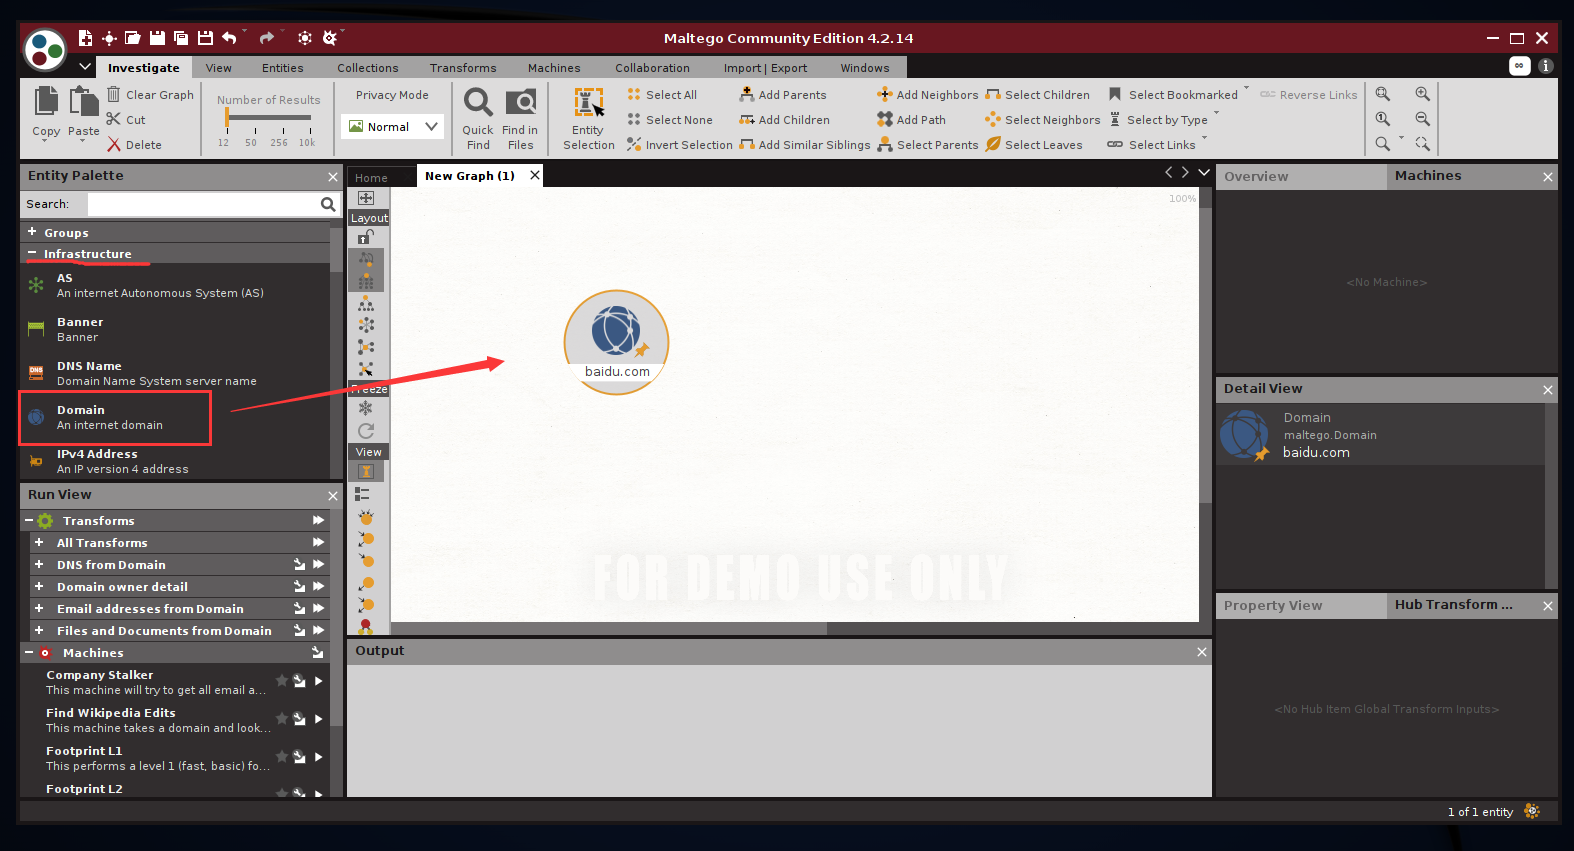Expand Files and Documents from Domain group

[39, 631]
